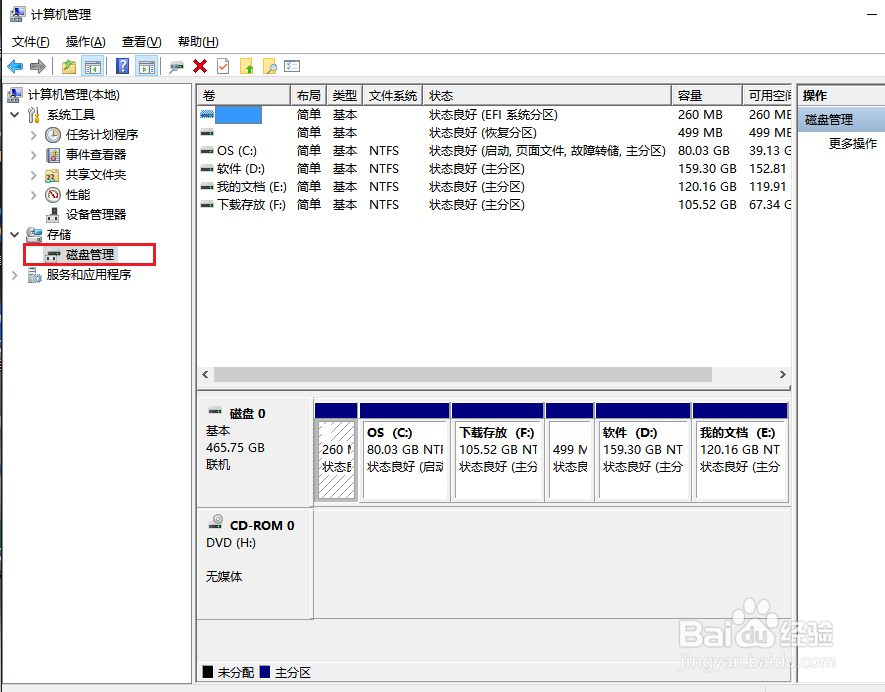Select the 下载存放 (F:) row in volume list

point(494,205)
